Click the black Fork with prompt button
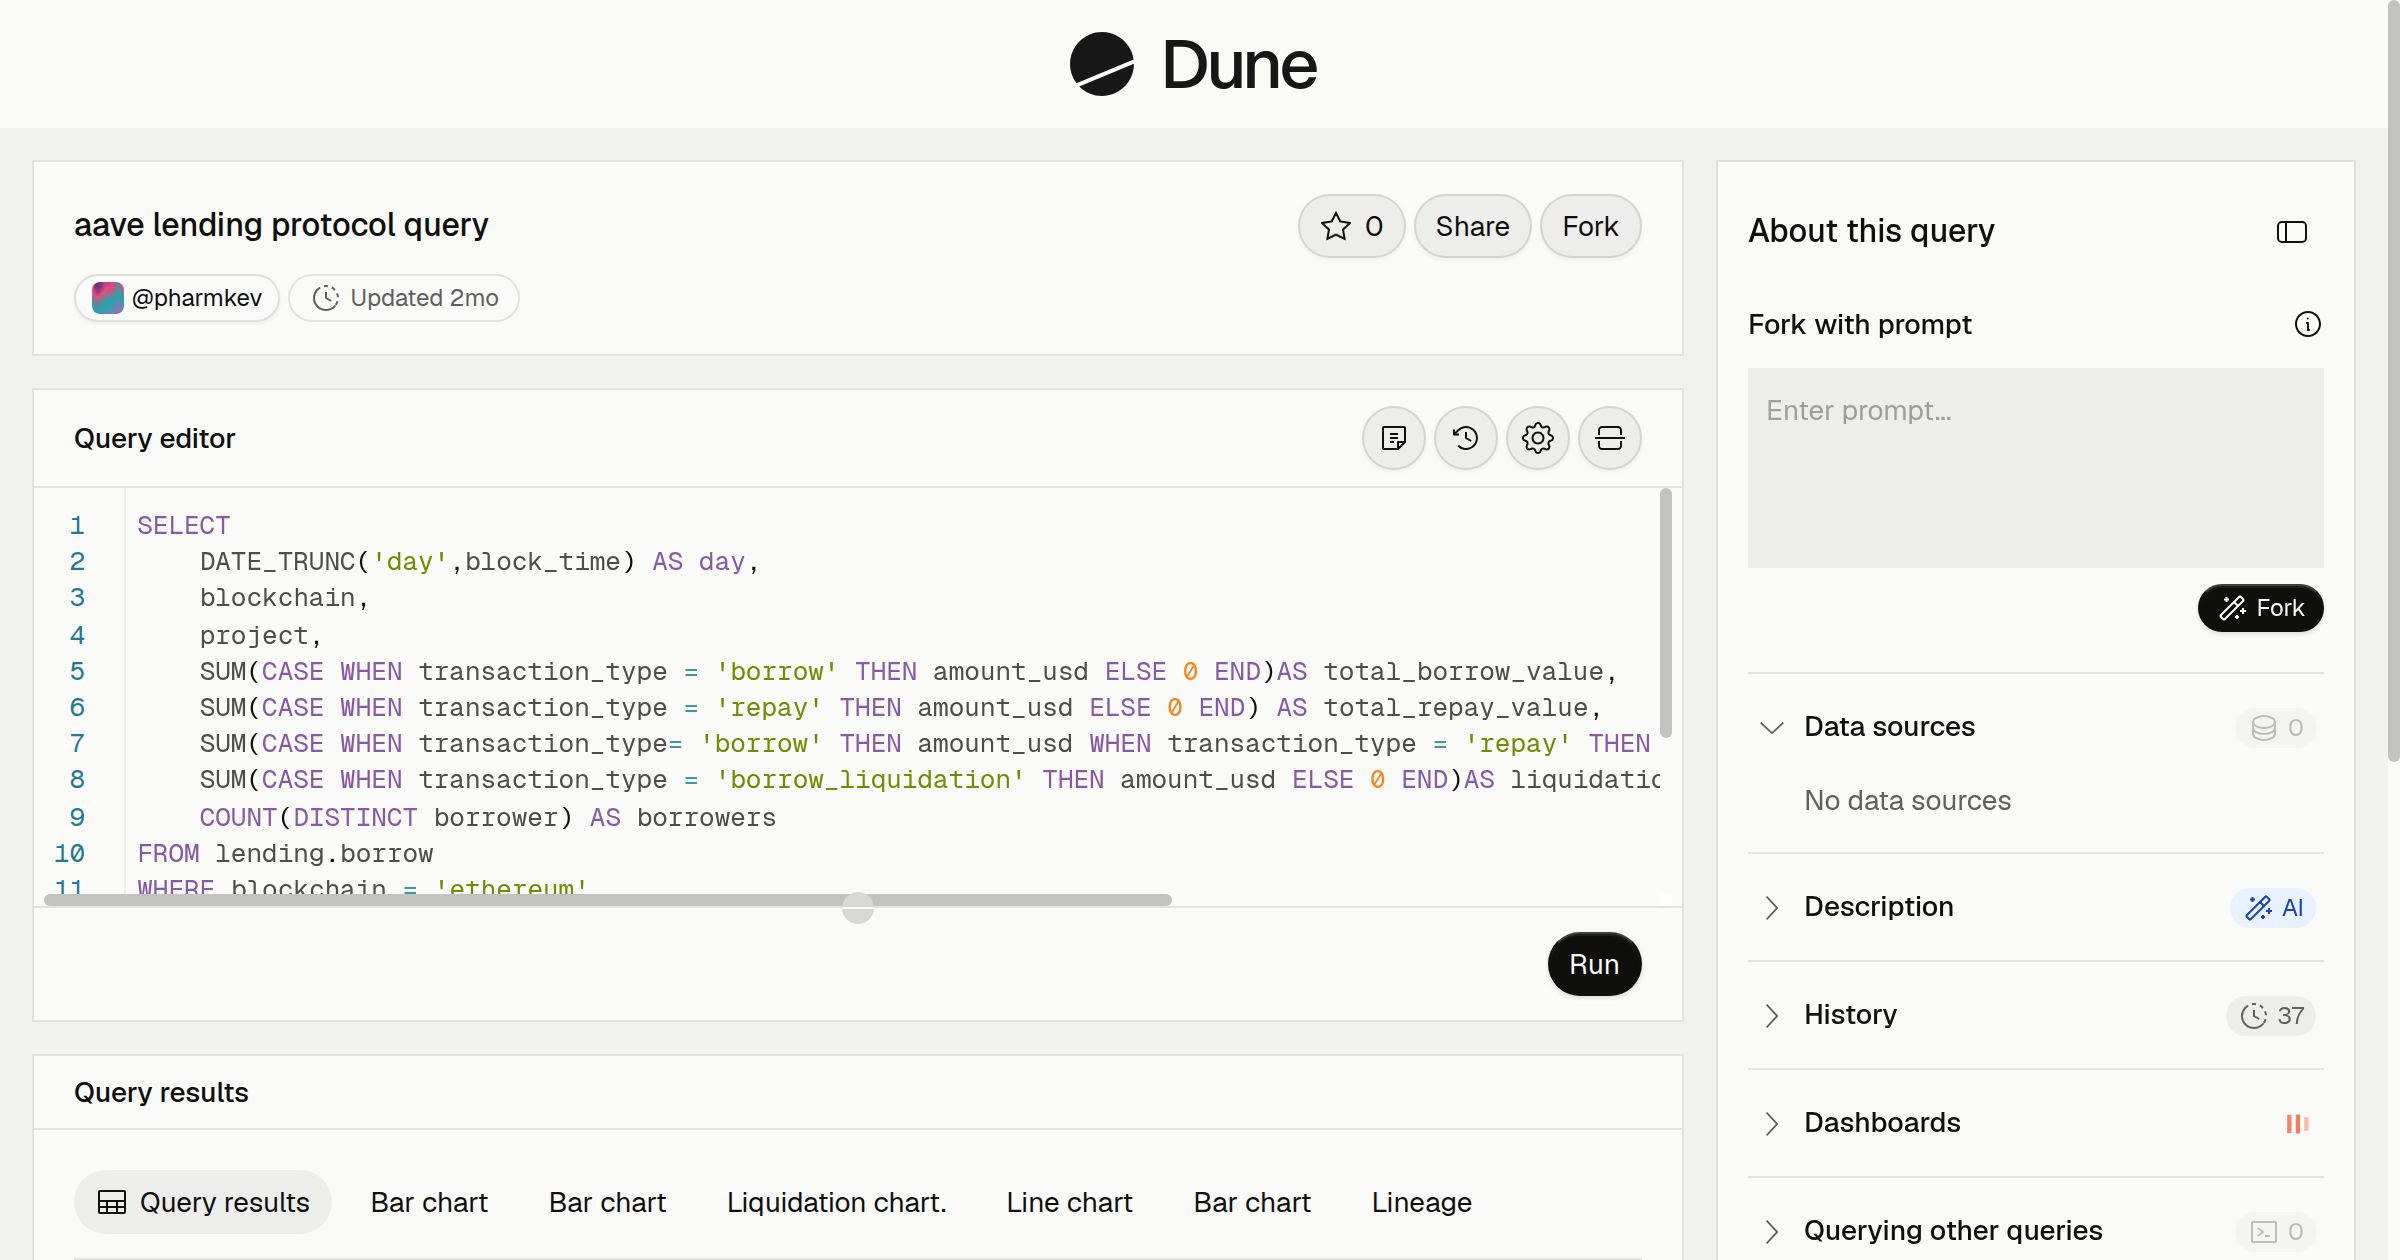 click(x=2260, y=608)
